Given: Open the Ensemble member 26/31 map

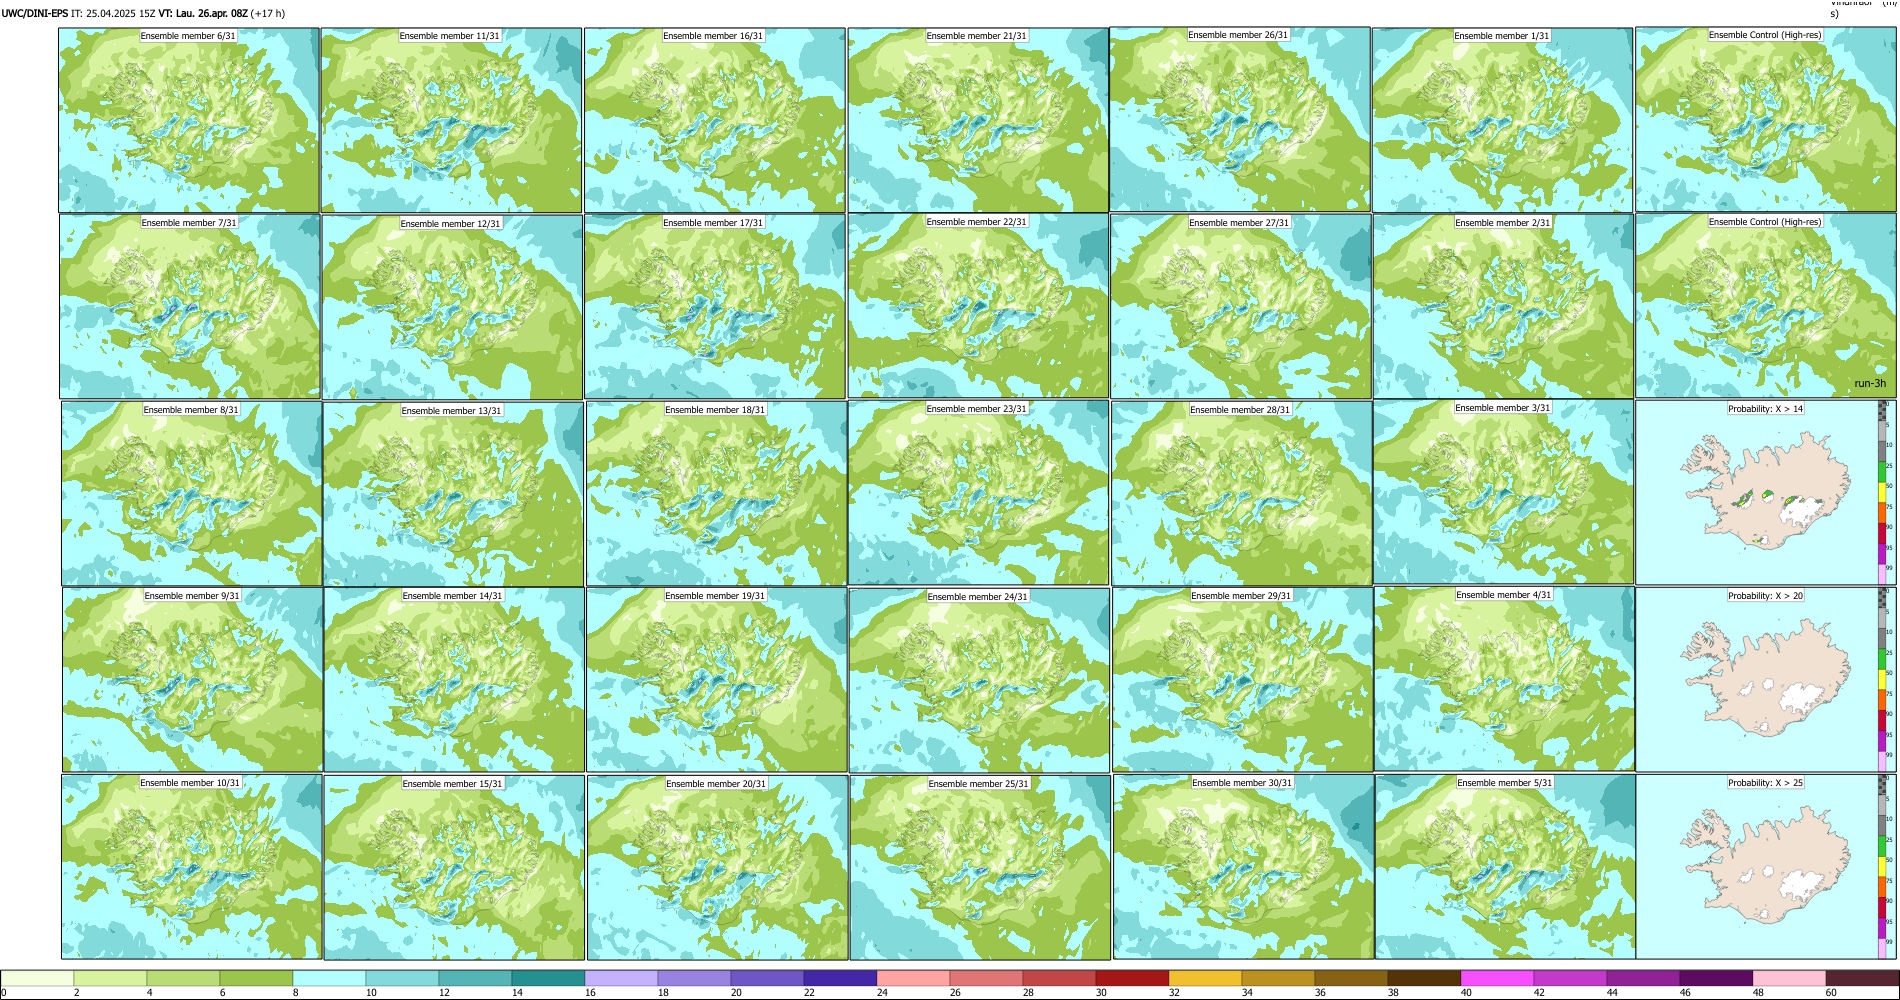Looking at the screenshot, I should (x=1240, y=119).
